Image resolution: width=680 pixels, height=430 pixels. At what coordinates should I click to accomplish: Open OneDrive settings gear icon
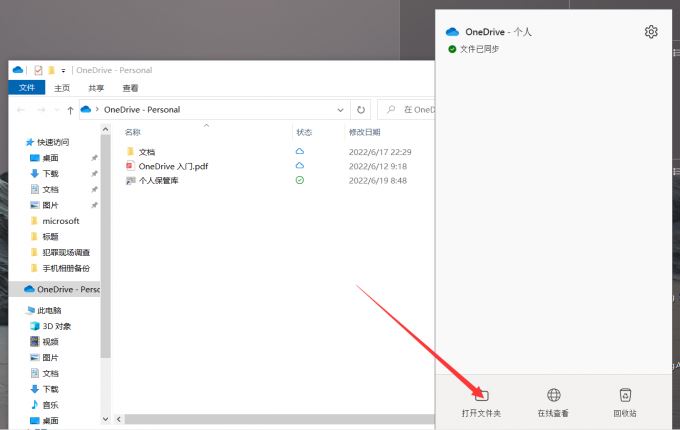click(651, 32)
